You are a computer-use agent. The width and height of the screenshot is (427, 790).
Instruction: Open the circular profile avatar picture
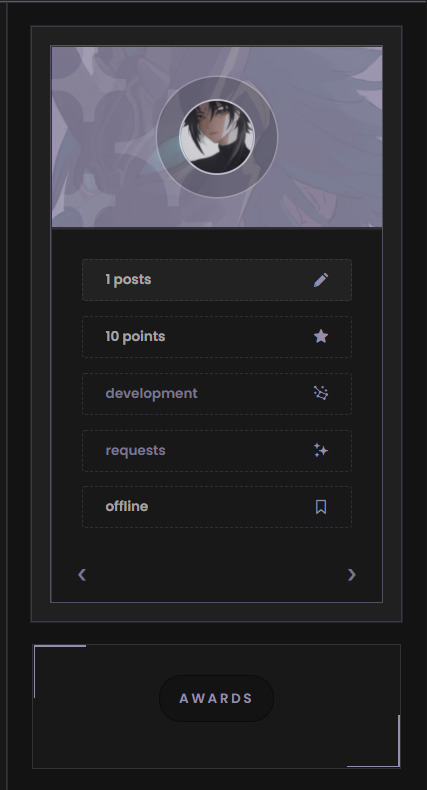click(217, 137)
